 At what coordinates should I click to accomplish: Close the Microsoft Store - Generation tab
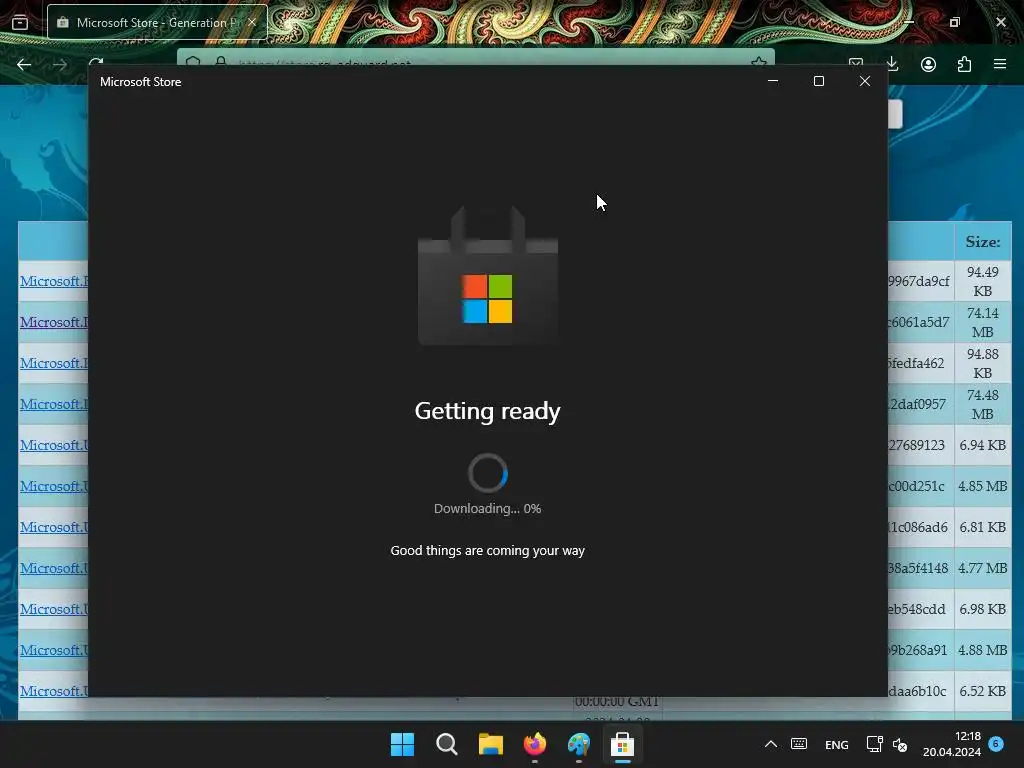pyautogui.click(x=252, y=22)
